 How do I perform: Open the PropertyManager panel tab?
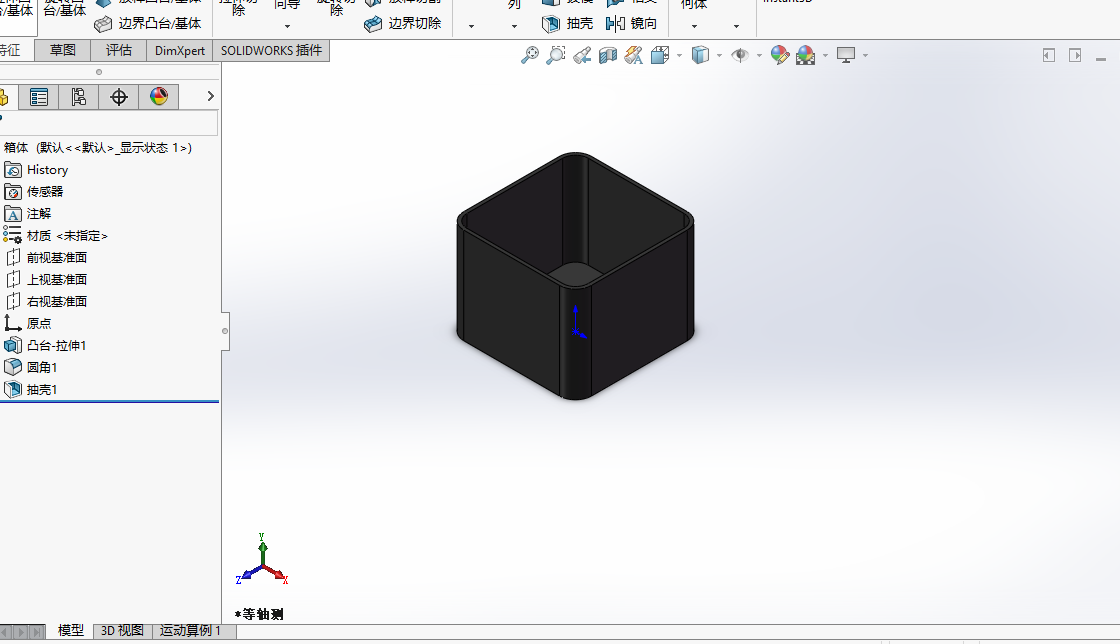click(x=39, y=97)
